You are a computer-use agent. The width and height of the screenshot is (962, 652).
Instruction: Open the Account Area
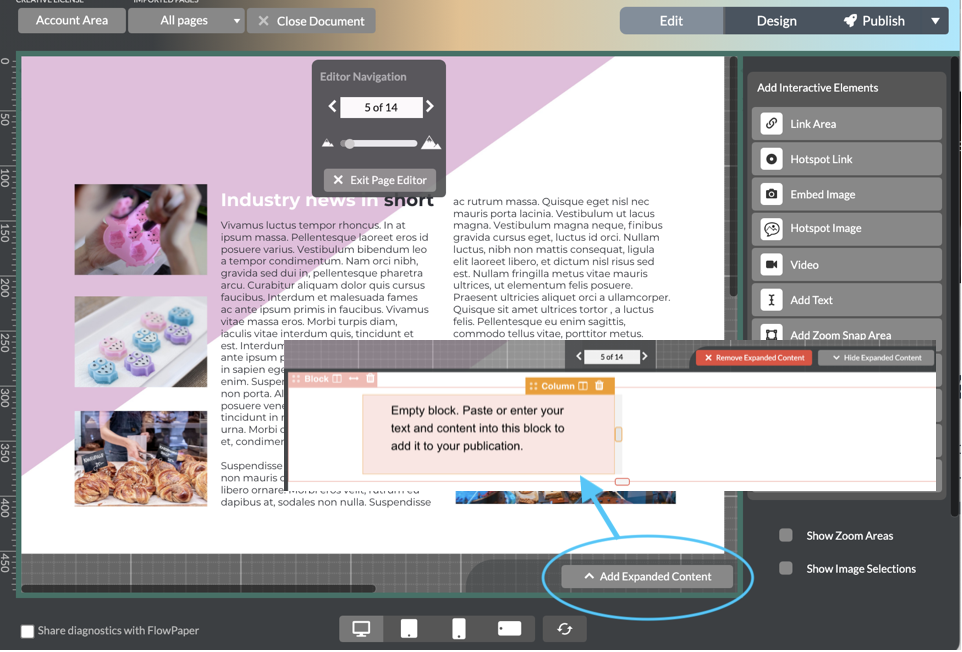[x=72, y=20]
